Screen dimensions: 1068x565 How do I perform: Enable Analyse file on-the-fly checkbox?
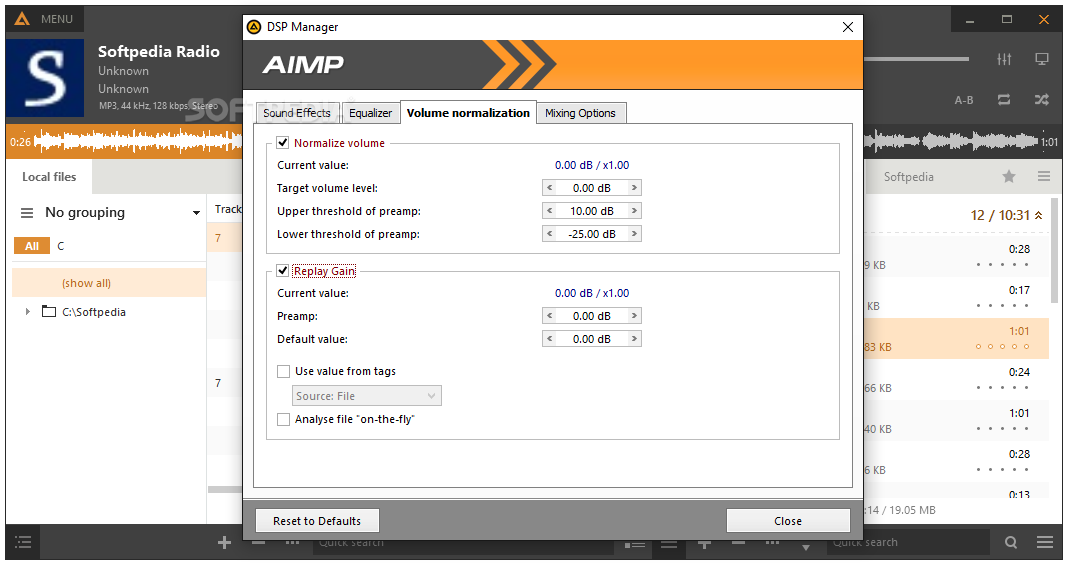(283, 419)
